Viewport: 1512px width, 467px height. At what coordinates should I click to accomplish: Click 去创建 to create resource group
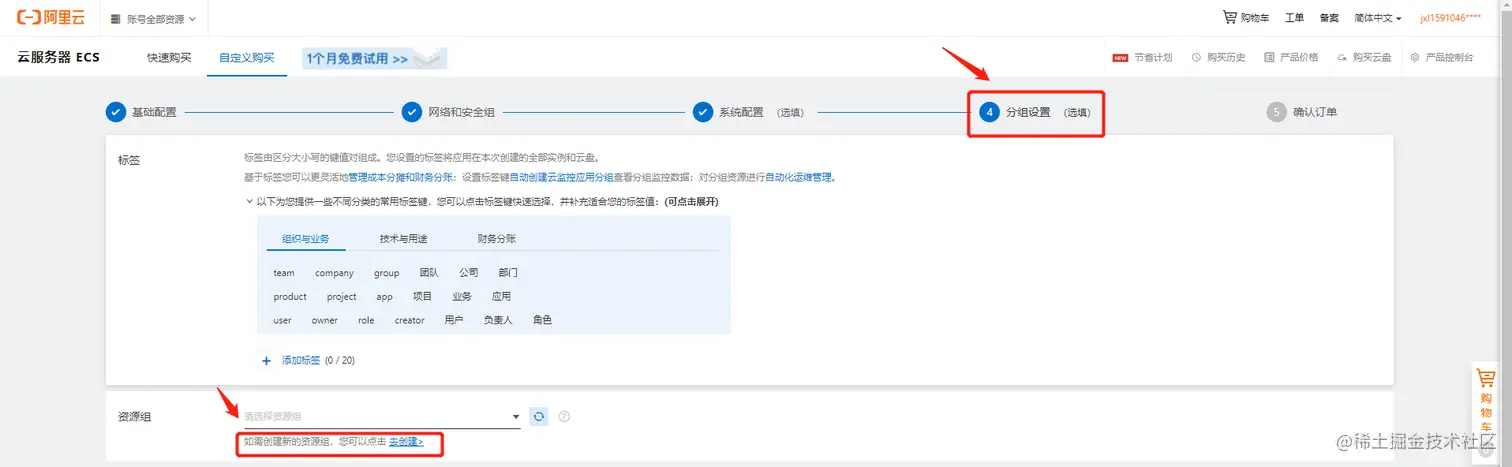tap(406, 441)
